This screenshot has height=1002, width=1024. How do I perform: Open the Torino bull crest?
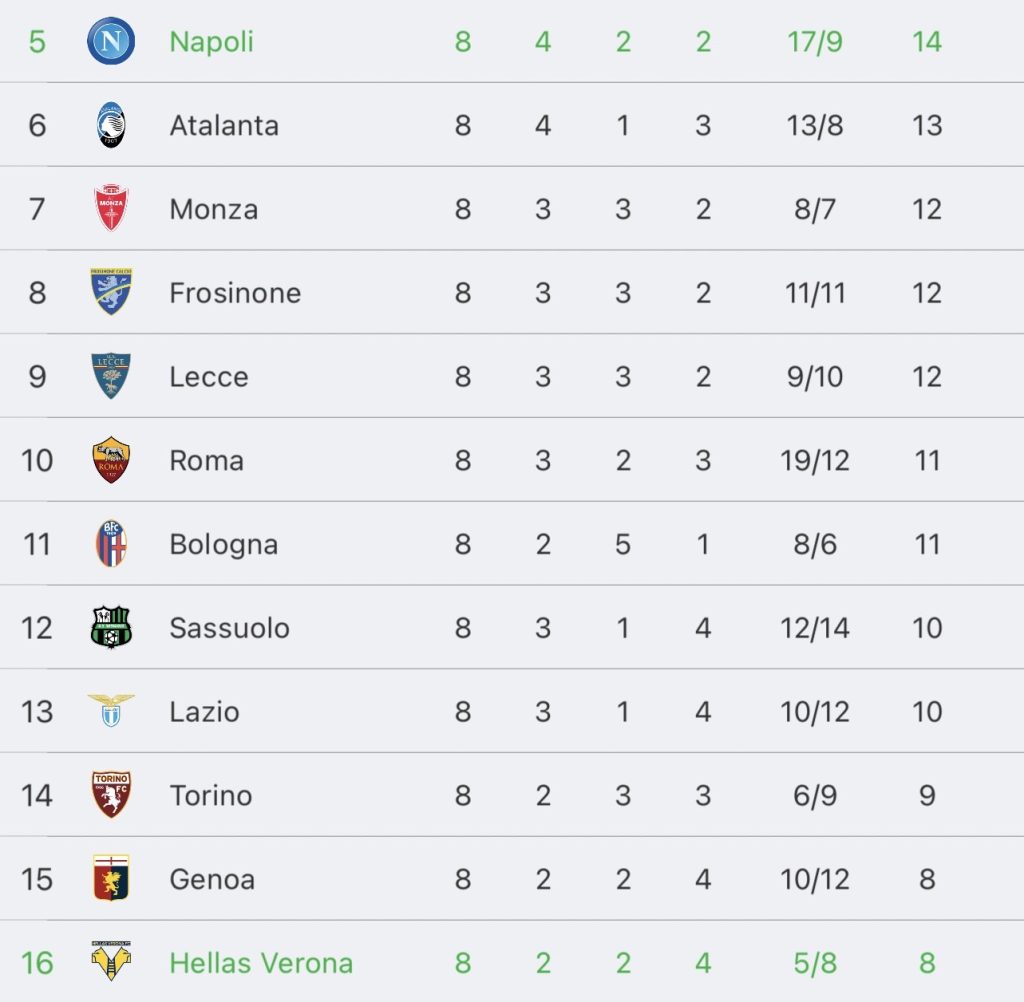111,794
